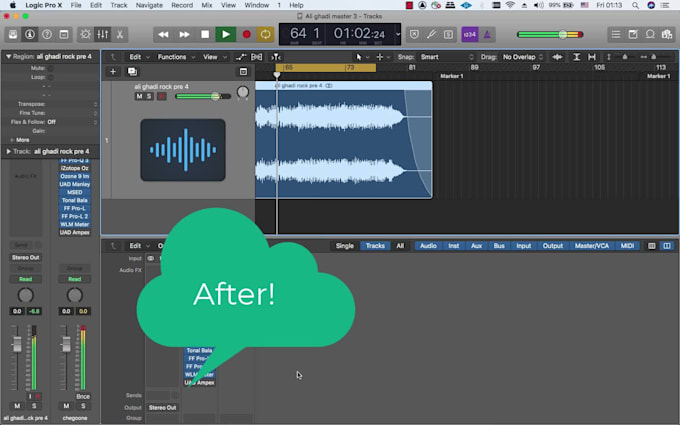
Task: Open the pointer Left-click Tool menu
Action: [x=362, y=57]
